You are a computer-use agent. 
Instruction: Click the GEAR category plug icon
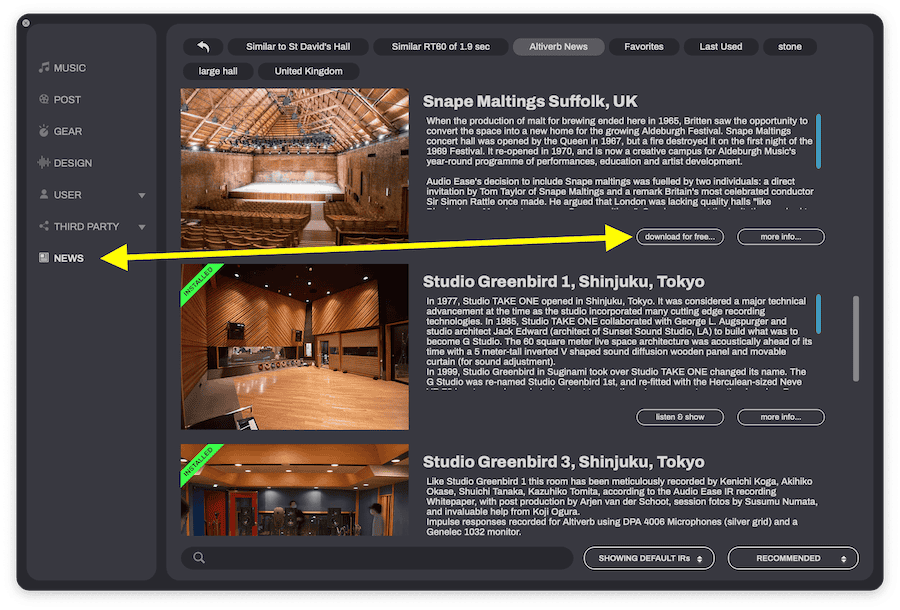point(44,131)
